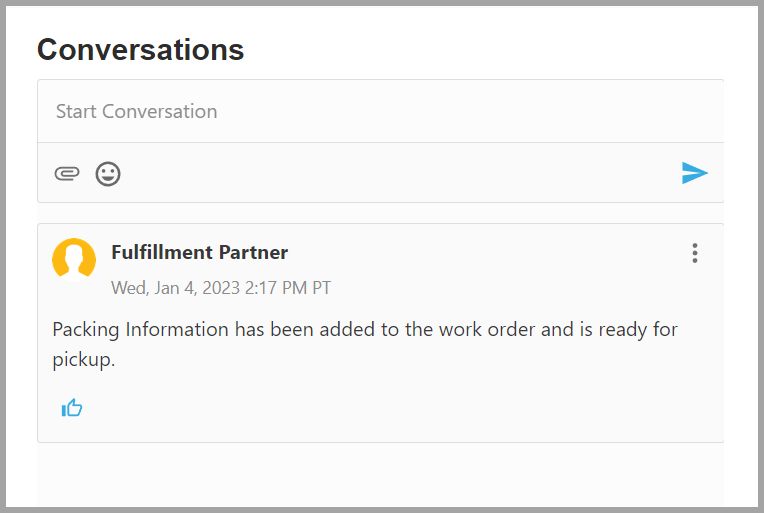Select the Fulfillment Partner sender name
764x513 pixels.
click(x=199, y=252)
